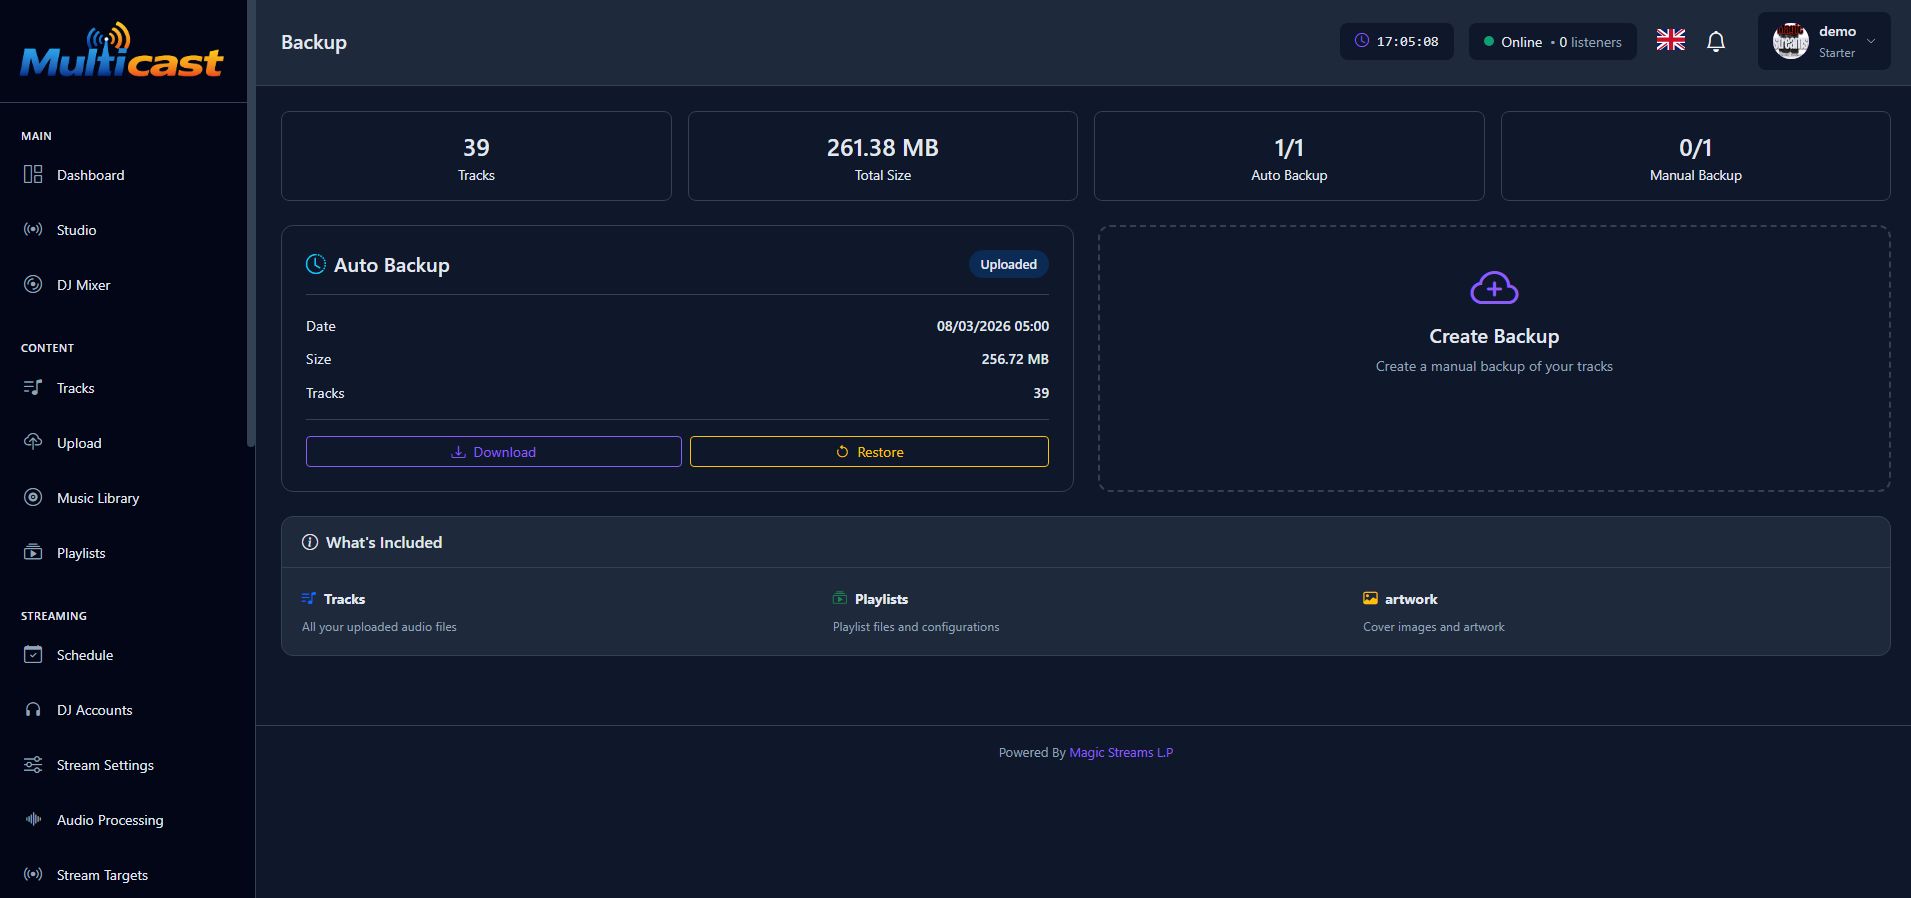The image size is (1911, 898).
Task: Open the Online listeners status indicator
Action: [x=1552, y=42]
